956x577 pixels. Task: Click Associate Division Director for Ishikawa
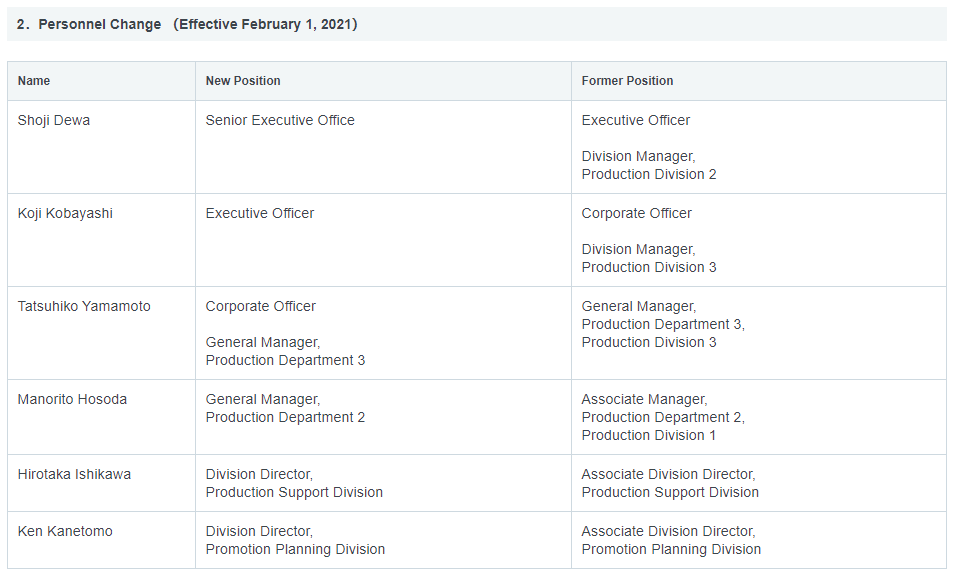pos(668,475)
